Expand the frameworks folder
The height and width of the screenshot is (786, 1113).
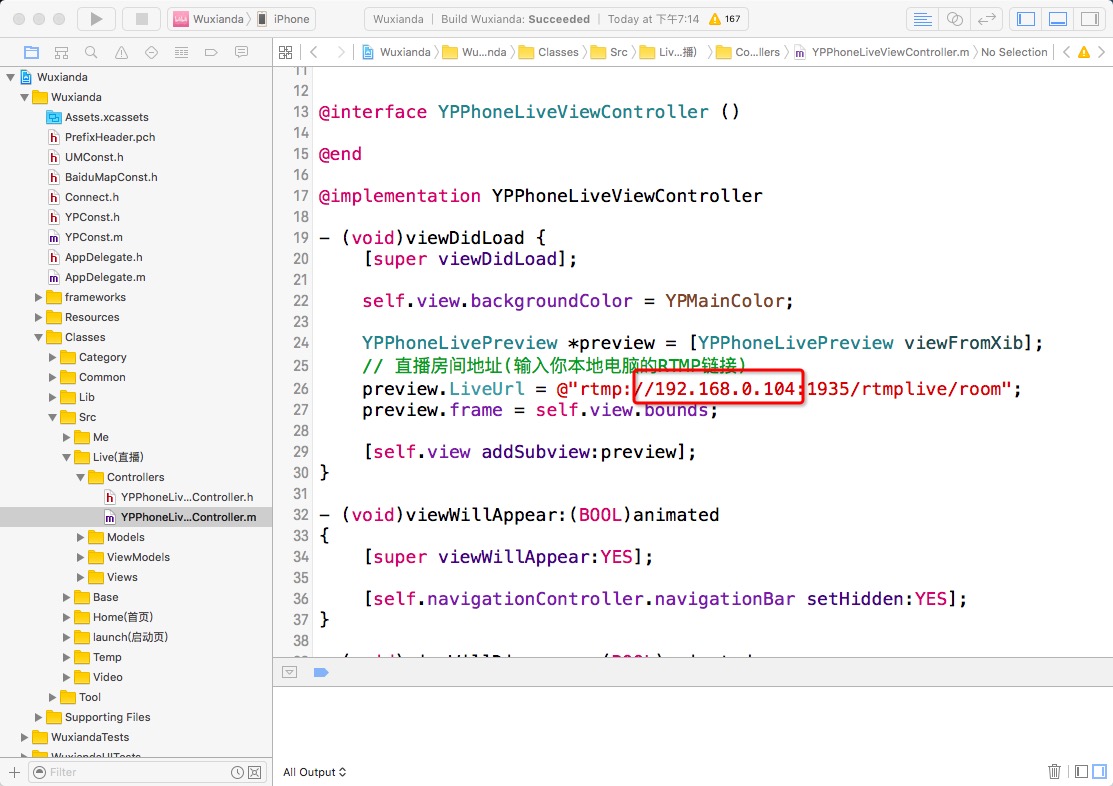coord(38,297)
